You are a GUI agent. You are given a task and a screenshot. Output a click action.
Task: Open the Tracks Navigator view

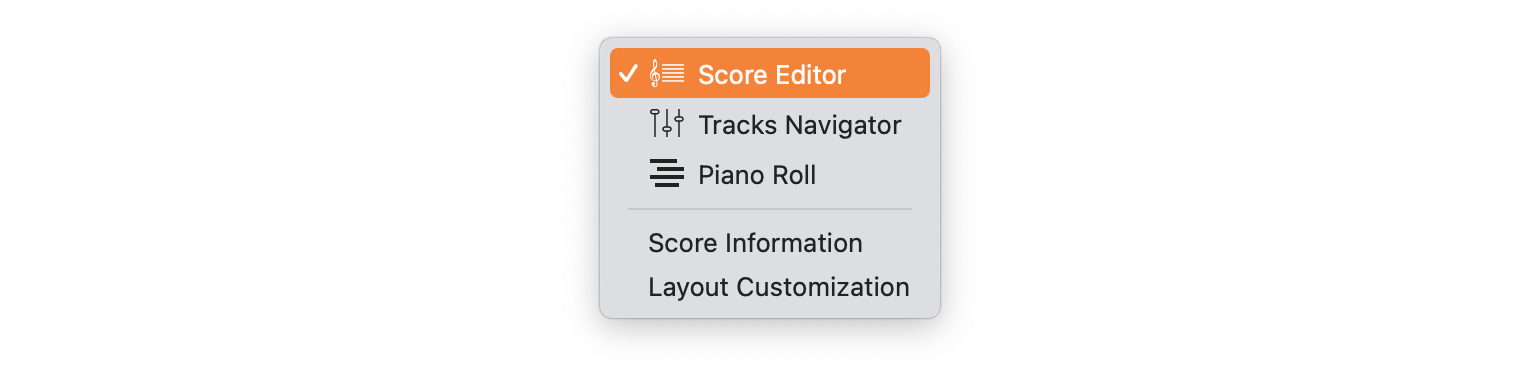tap(770, 124)
